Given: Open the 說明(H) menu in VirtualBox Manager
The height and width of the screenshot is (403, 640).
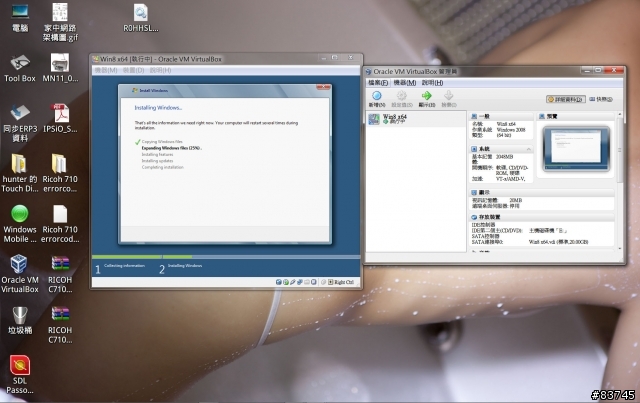Looking at the screenshot, I should click(432, 83).
